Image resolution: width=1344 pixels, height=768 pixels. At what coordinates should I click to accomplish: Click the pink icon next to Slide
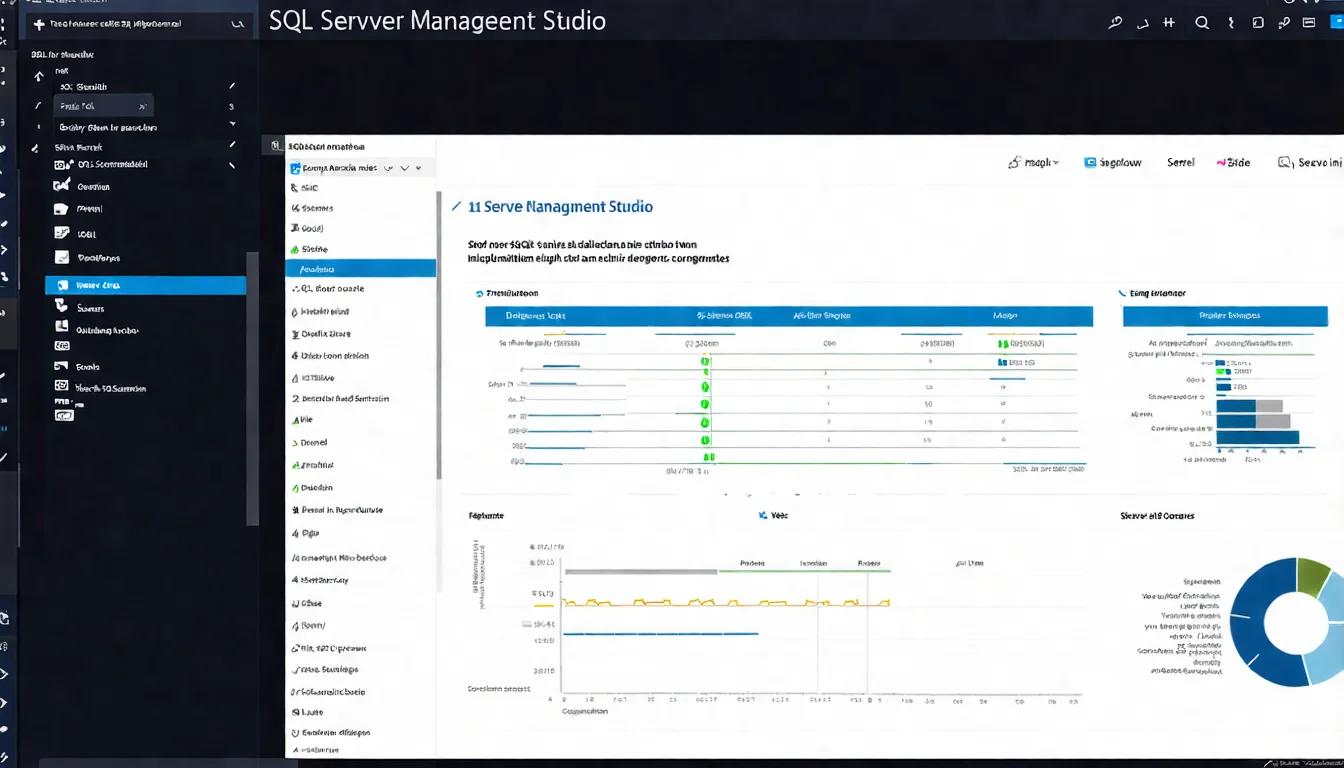[1220, 162]
